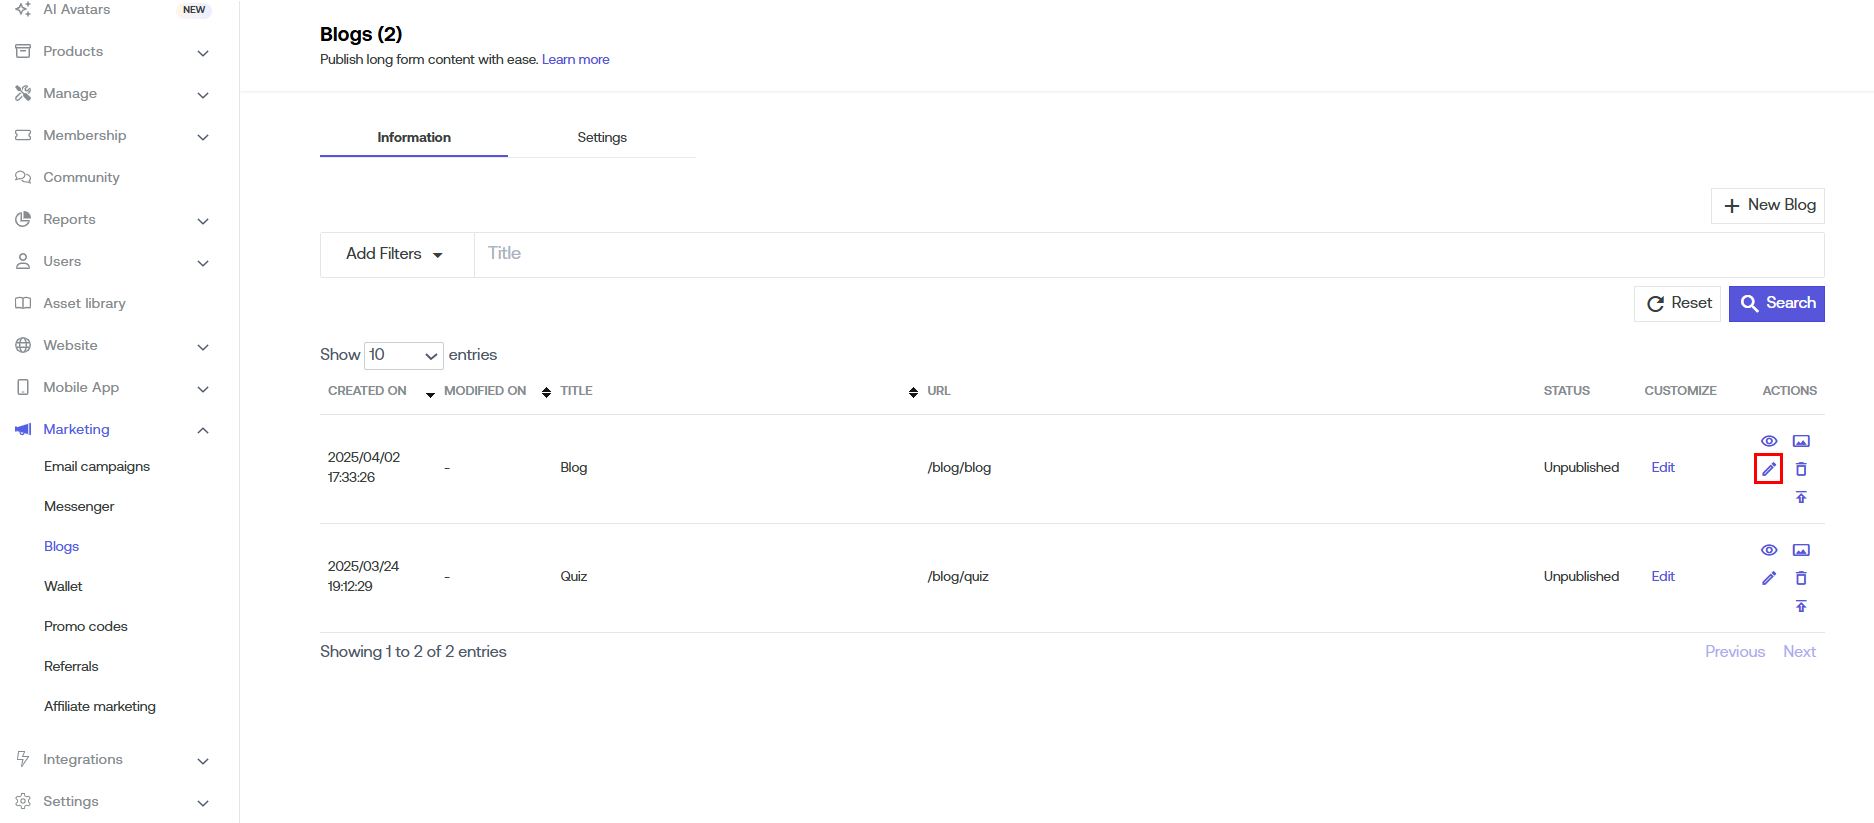
Task: Click the New Blog button
Action: 1768,205
